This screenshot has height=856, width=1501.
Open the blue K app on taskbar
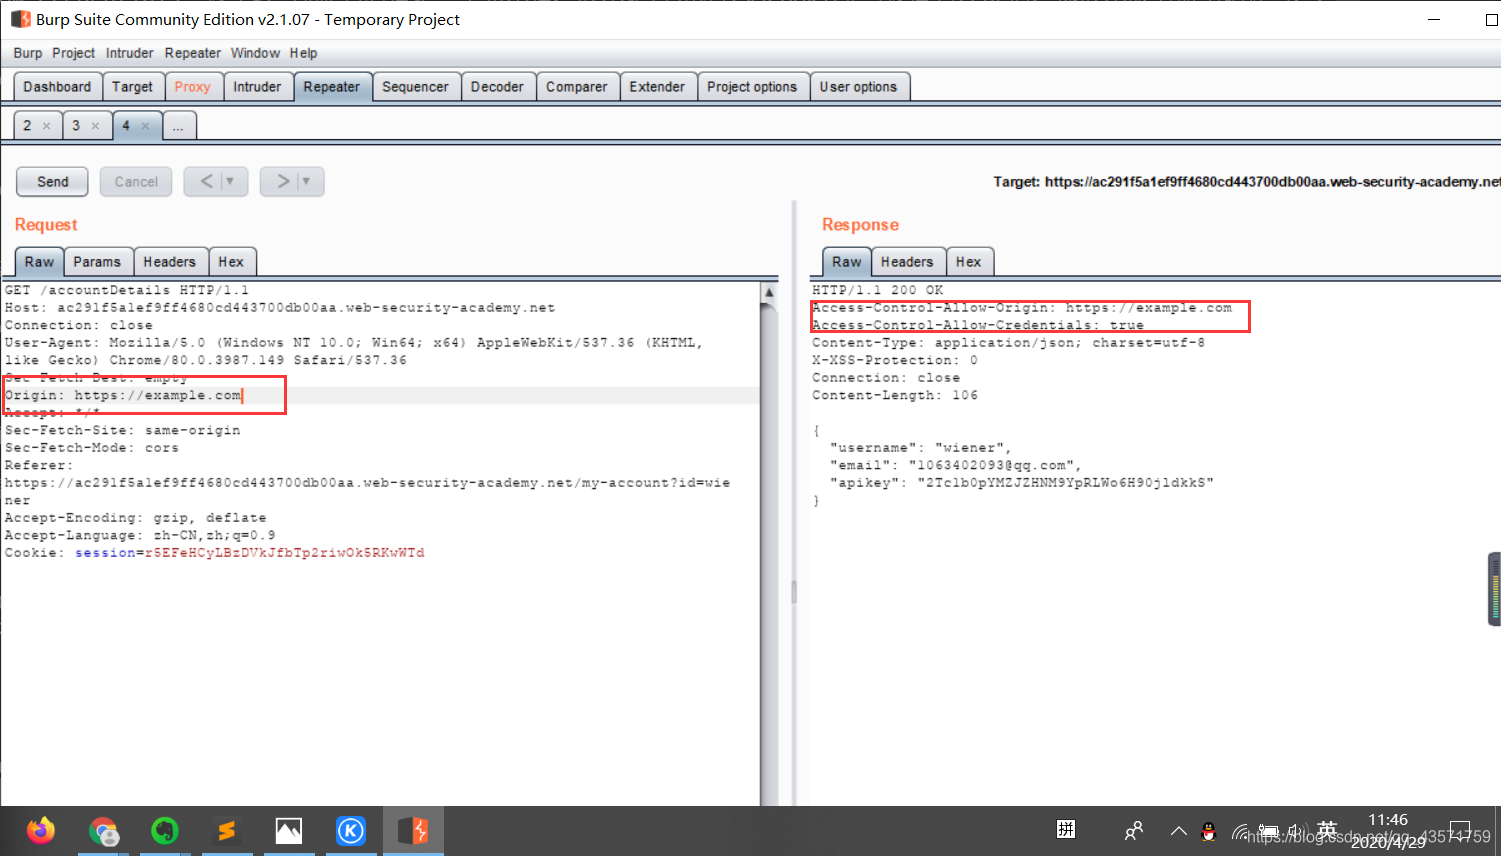pos(351,831)
